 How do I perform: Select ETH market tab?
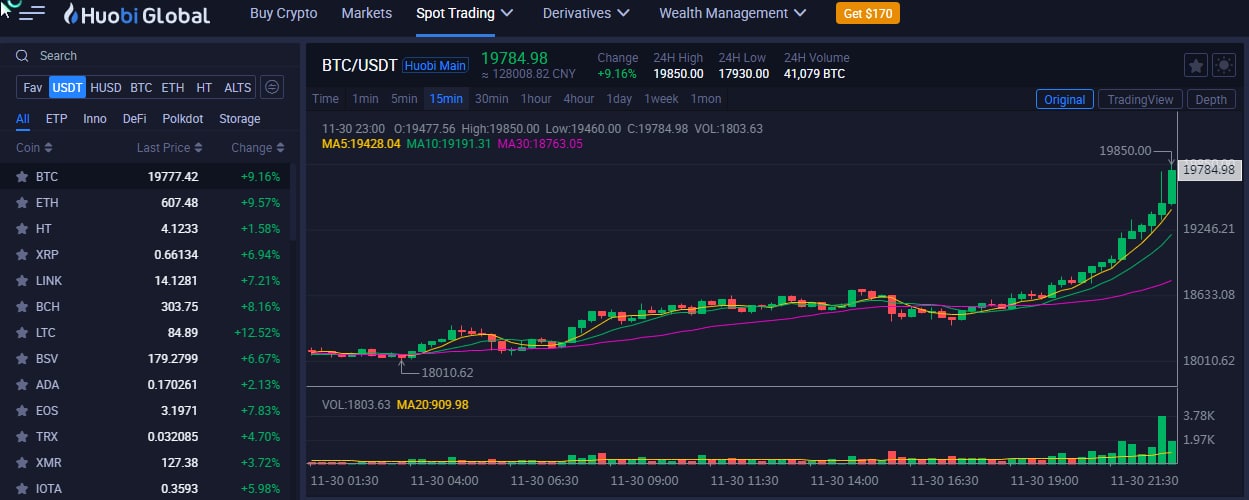(173, 87)
